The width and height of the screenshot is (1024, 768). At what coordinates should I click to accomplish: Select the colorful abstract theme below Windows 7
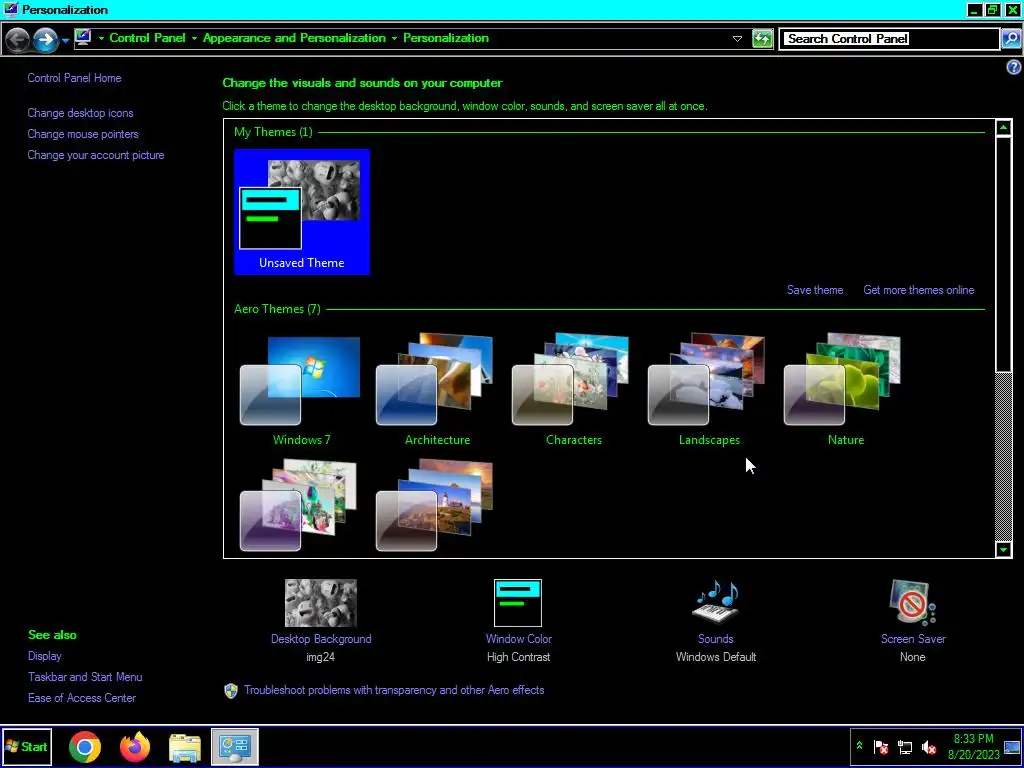tap(298, 505)
